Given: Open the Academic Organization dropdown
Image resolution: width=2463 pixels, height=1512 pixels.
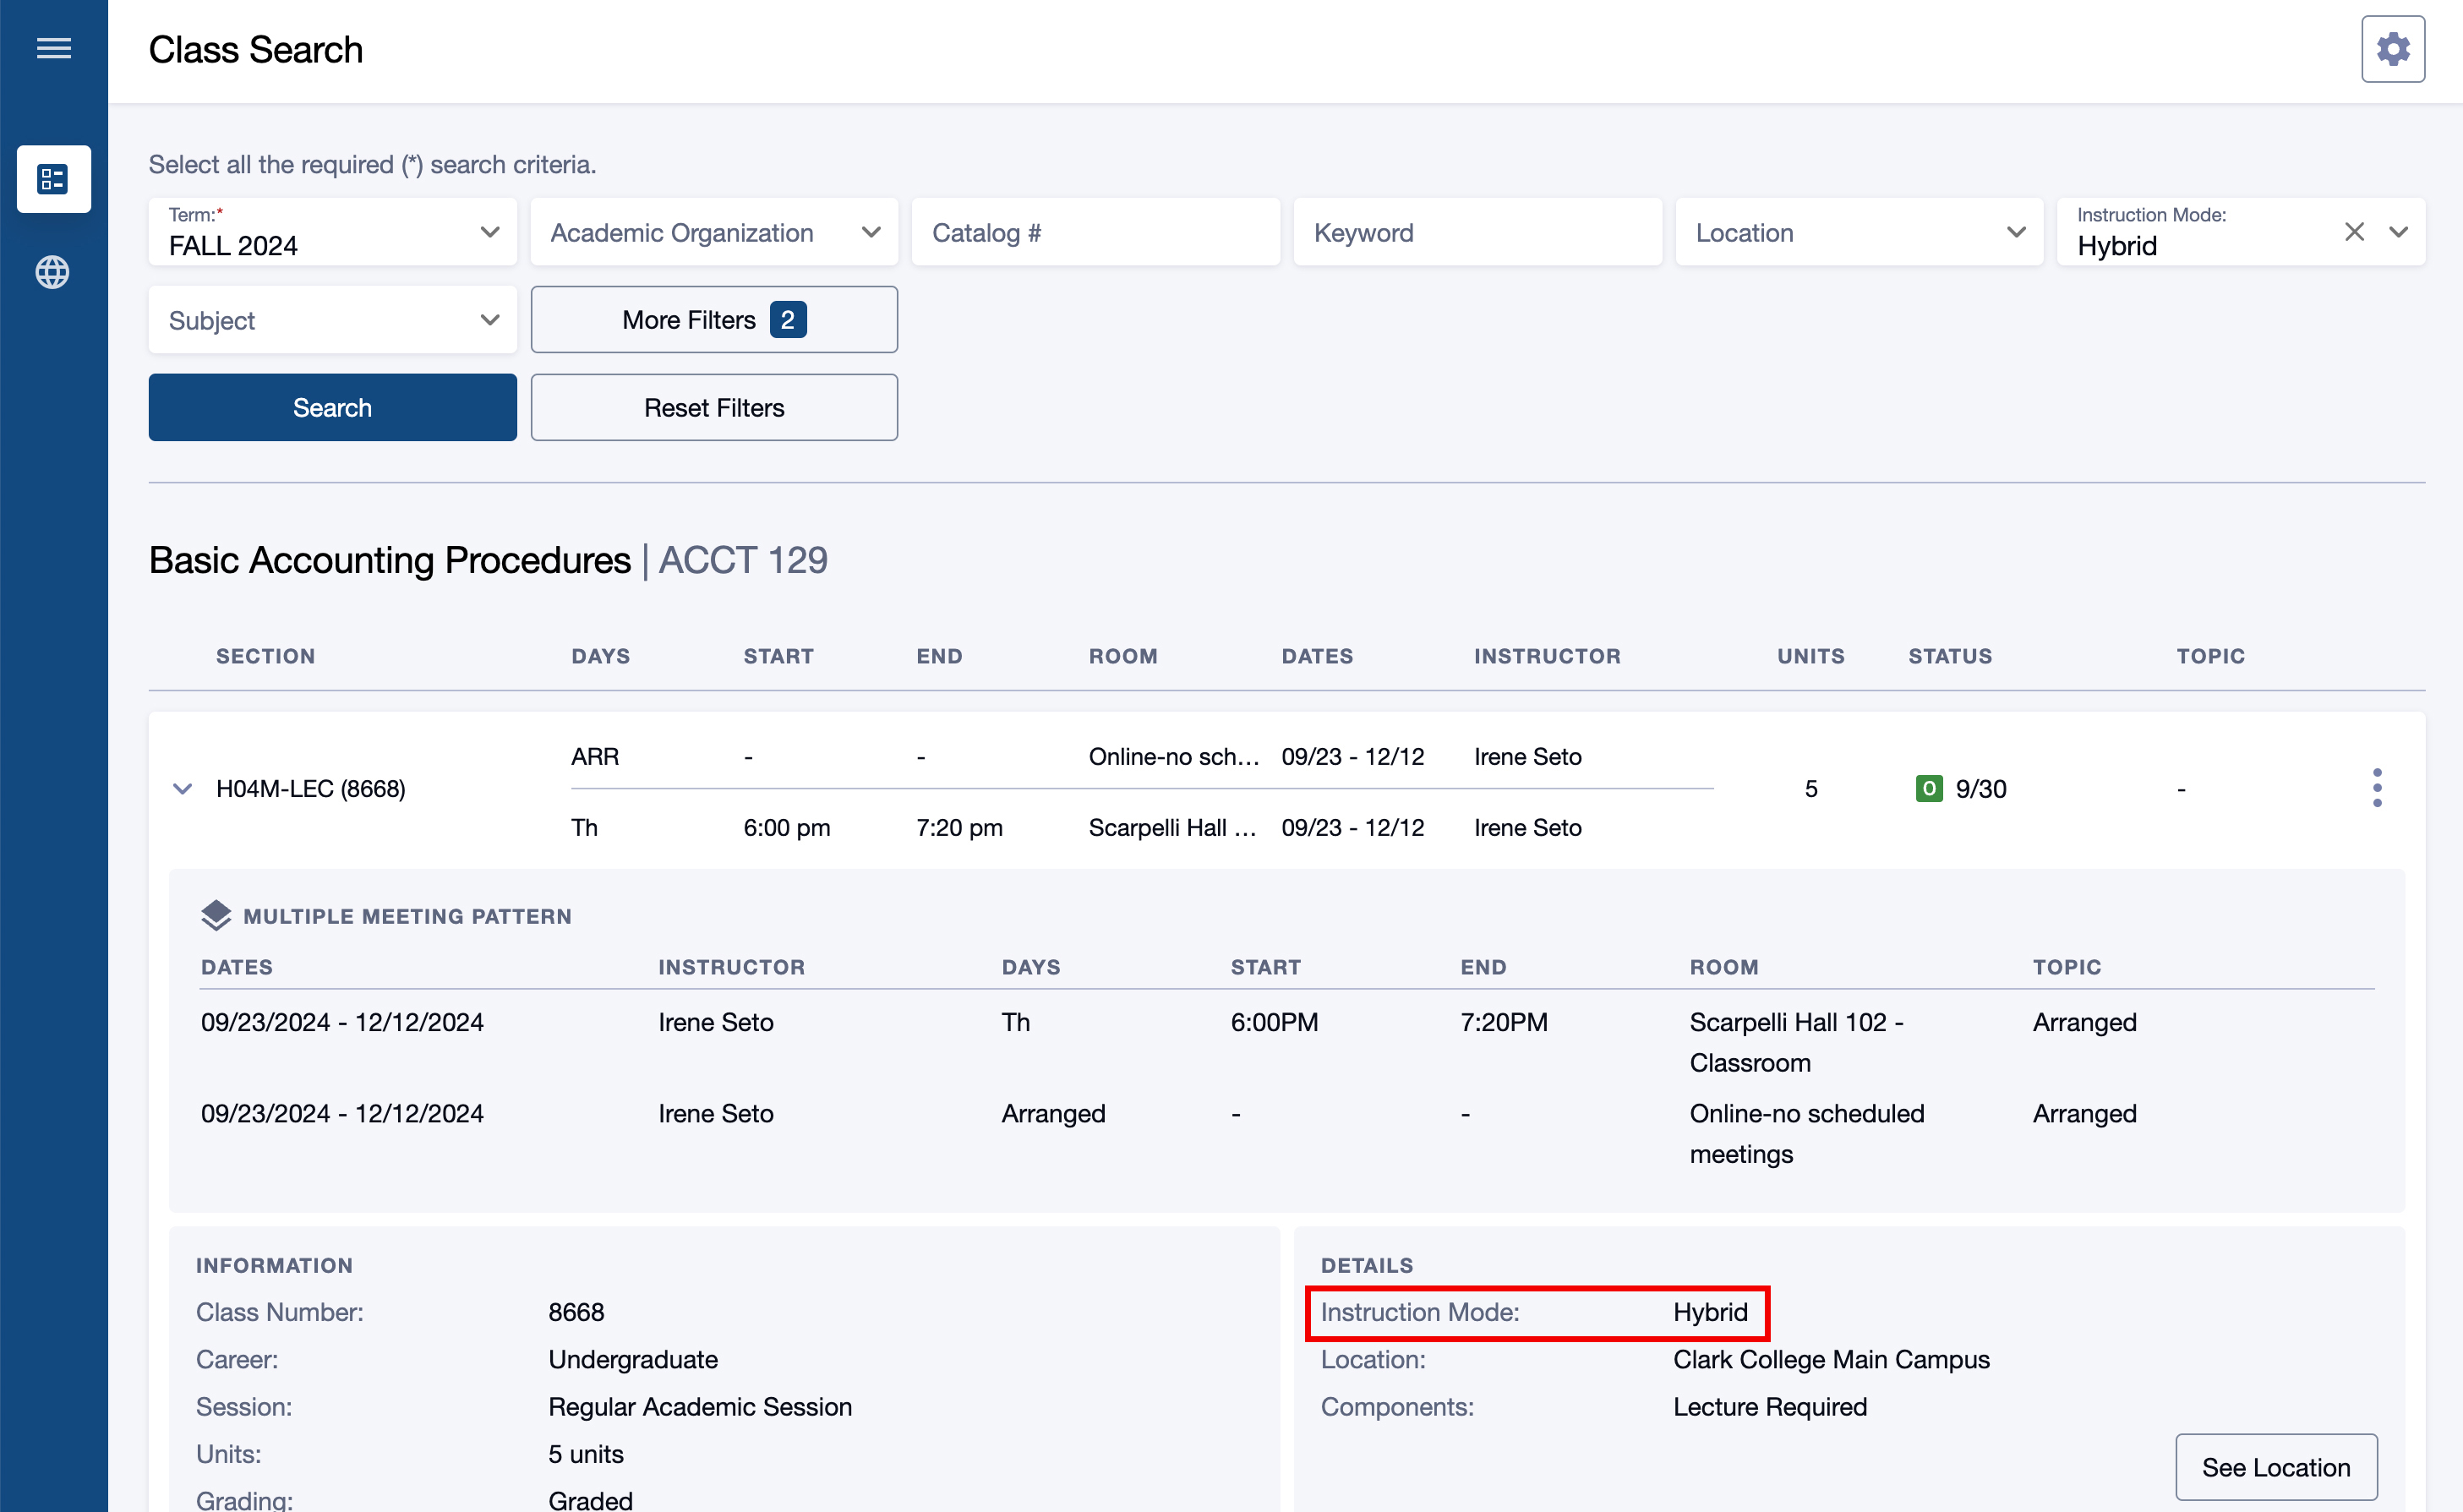Looking at the screenshot, I should pos(714,232).
